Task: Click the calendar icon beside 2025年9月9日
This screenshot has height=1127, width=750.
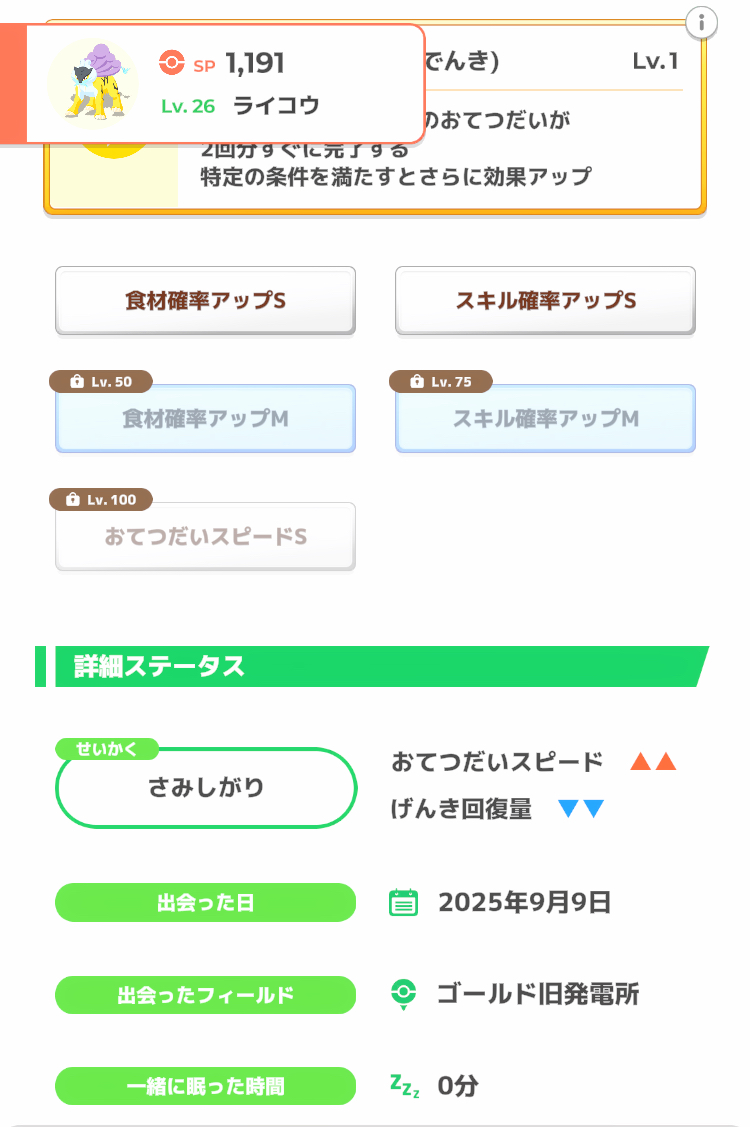Action: pyautogui.click(x=403, y=903)
